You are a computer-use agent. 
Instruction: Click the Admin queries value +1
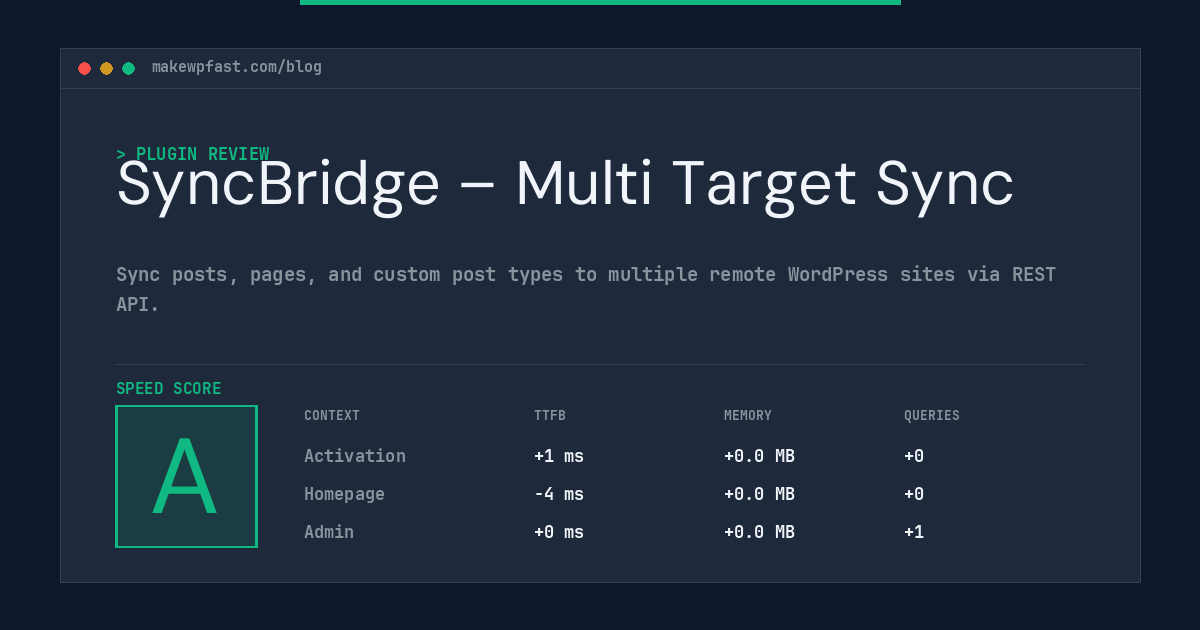tap(914, 532)
